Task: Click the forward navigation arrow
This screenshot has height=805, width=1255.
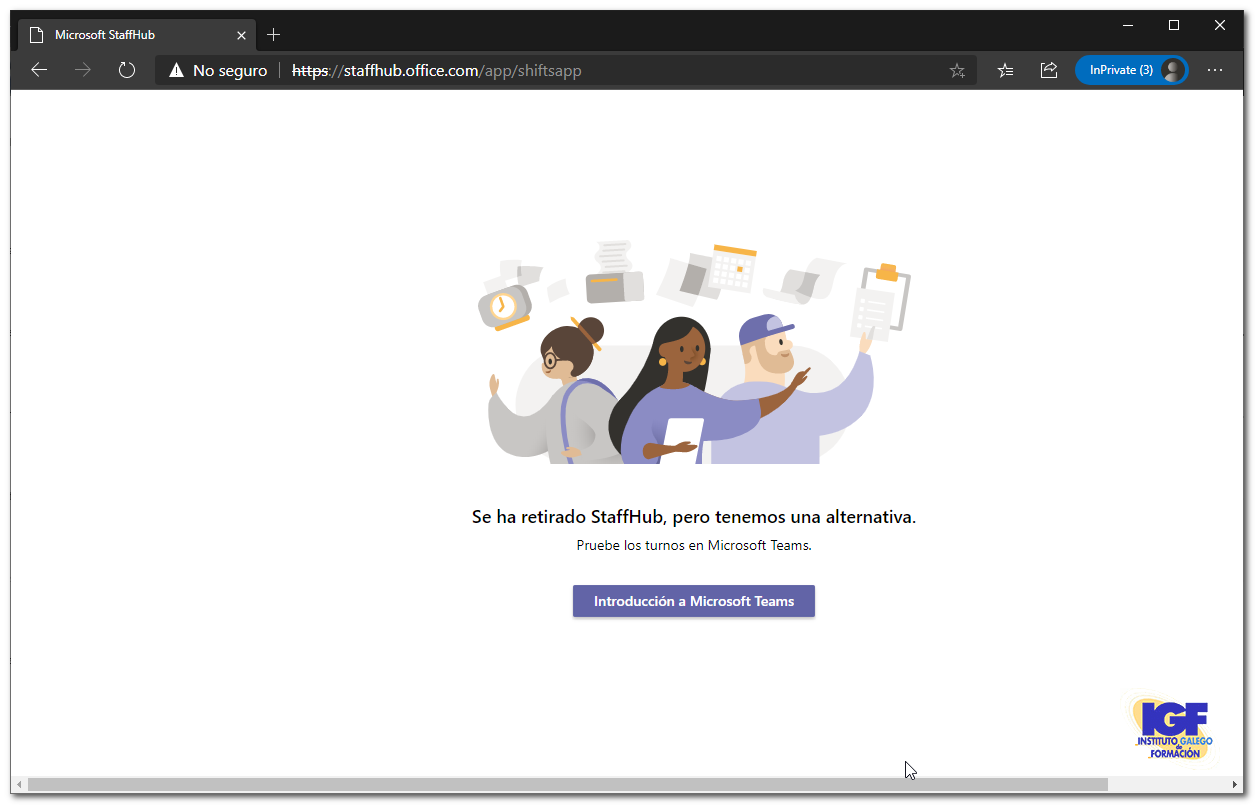Action: tap(83, 70)
